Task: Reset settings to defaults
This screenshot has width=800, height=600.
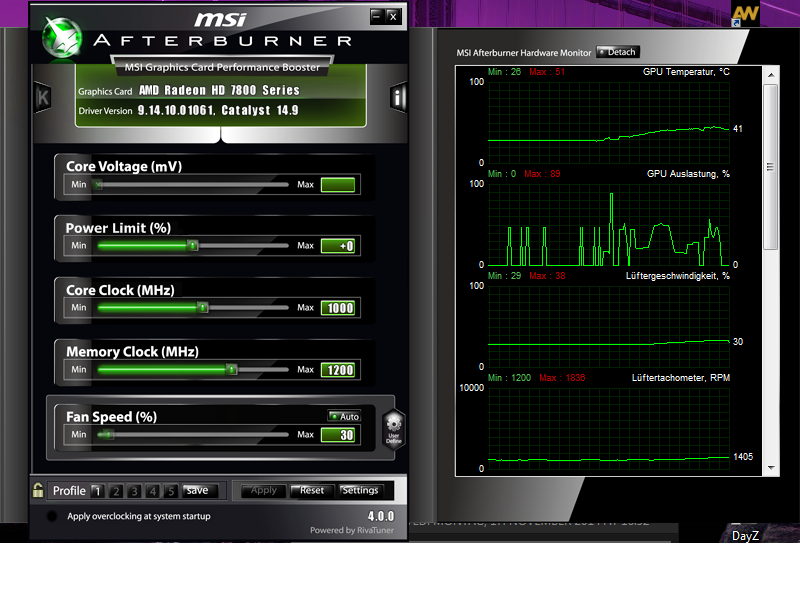Action: pyautogui.click(x=312, y=490)
